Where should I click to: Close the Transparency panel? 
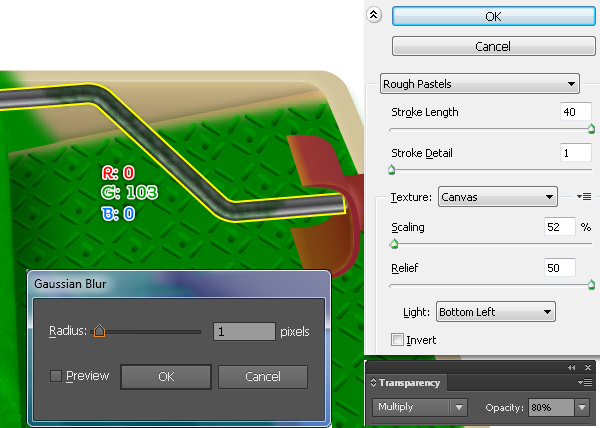click(x=588, y=368)
